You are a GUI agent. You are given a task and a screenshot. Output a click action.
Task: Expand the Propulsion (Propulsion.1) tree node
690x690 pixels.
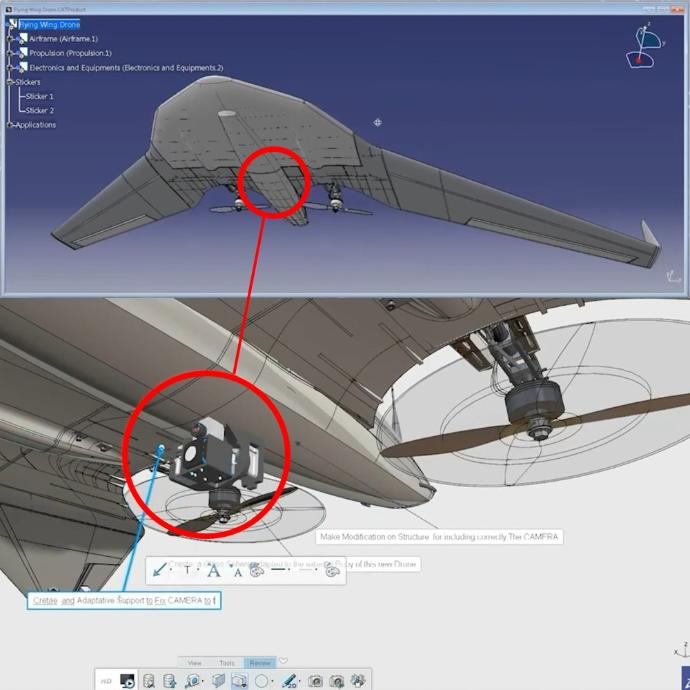point(11,53)
